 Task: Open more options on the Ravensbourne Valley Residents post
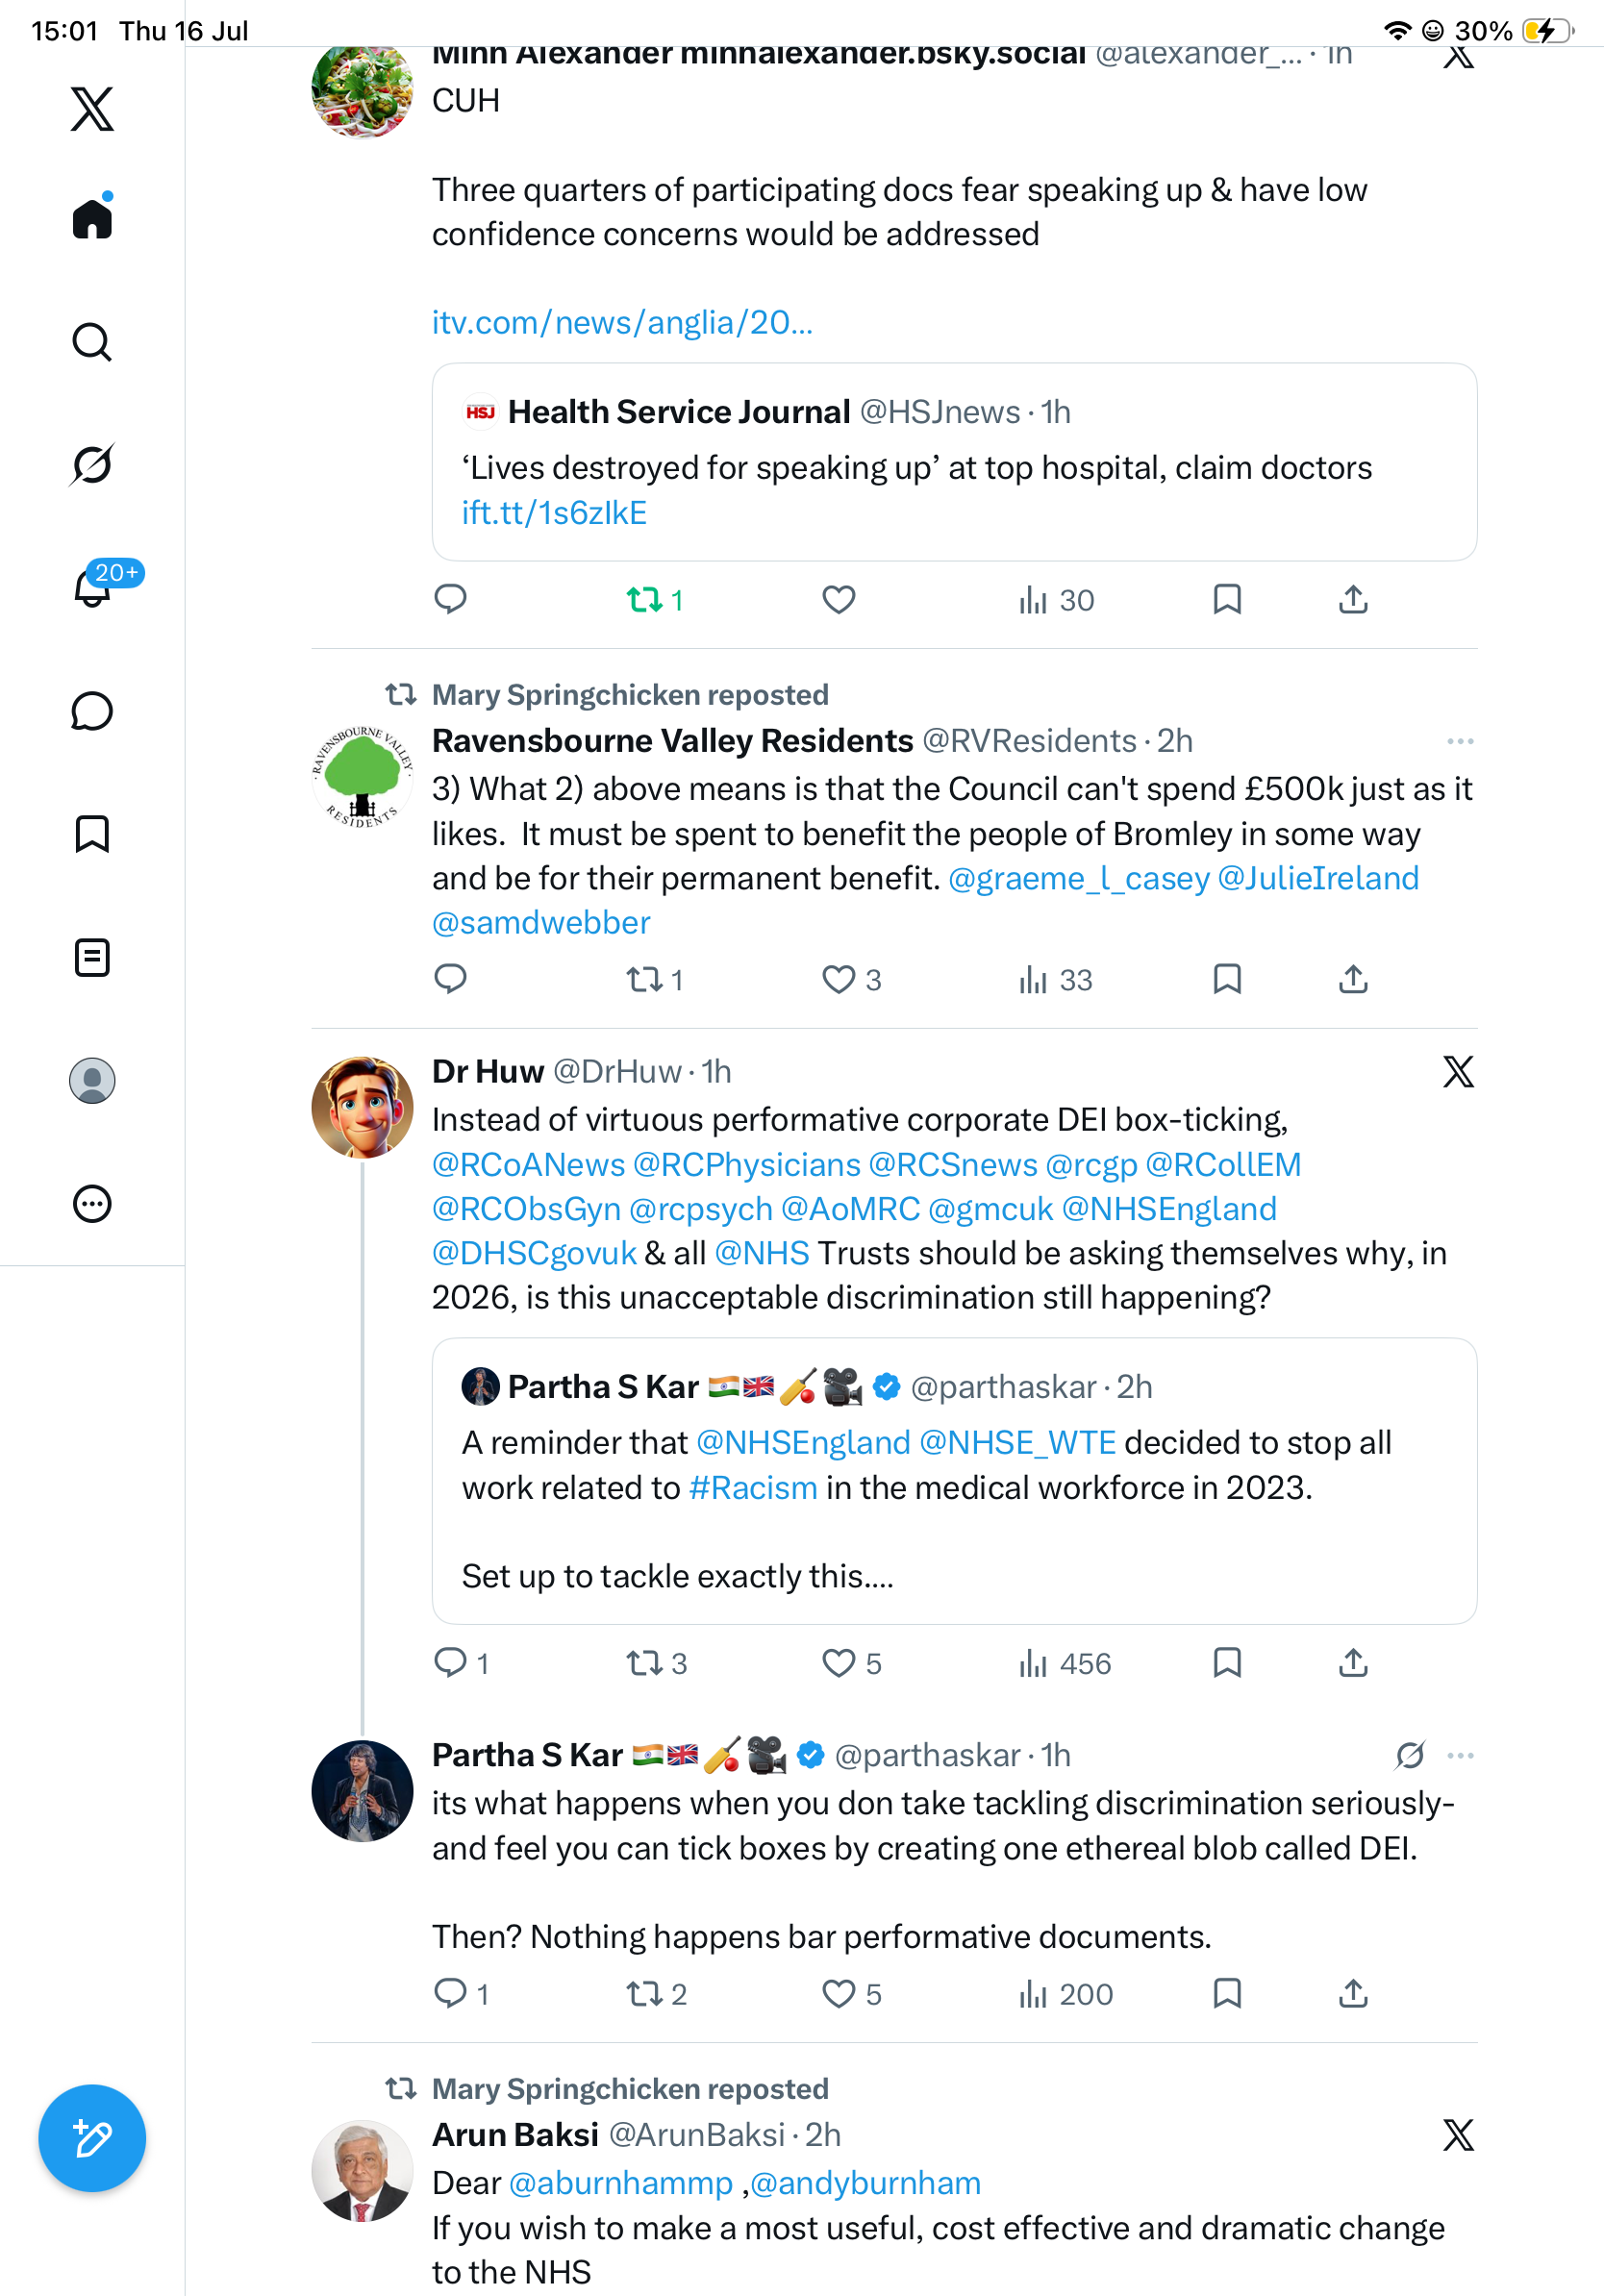(1460, 741)
